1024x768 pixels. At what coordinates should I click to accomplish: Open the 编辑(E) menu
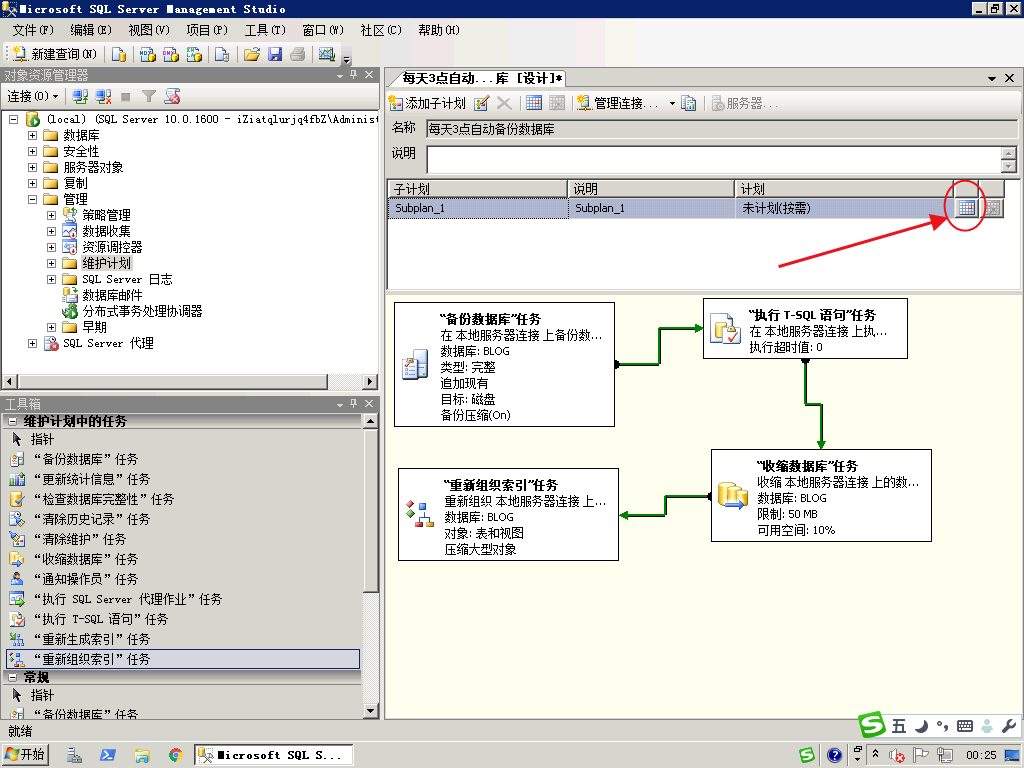pyautogui.click(x=91, y=30)
